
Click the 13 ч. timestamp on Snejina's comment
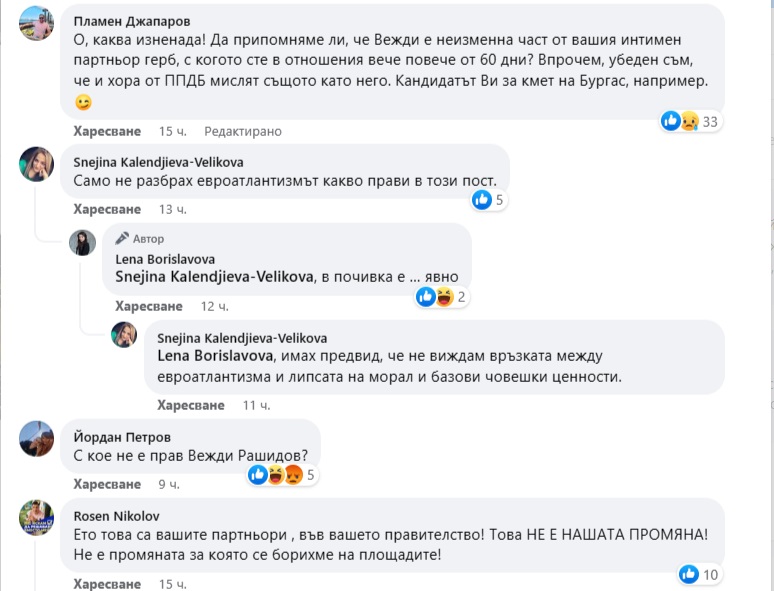pyautogui.click(x=173, y=209)
